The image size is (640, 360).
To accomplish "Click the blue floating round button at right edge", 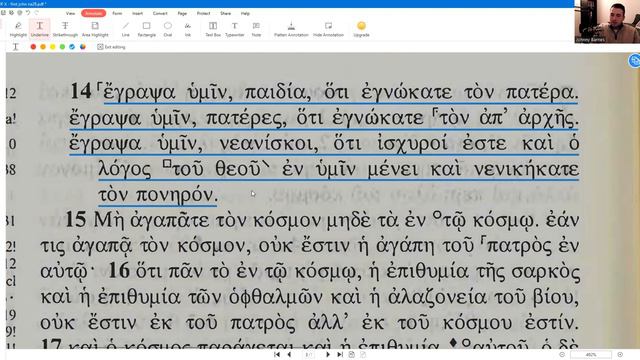I will (634, 61).
